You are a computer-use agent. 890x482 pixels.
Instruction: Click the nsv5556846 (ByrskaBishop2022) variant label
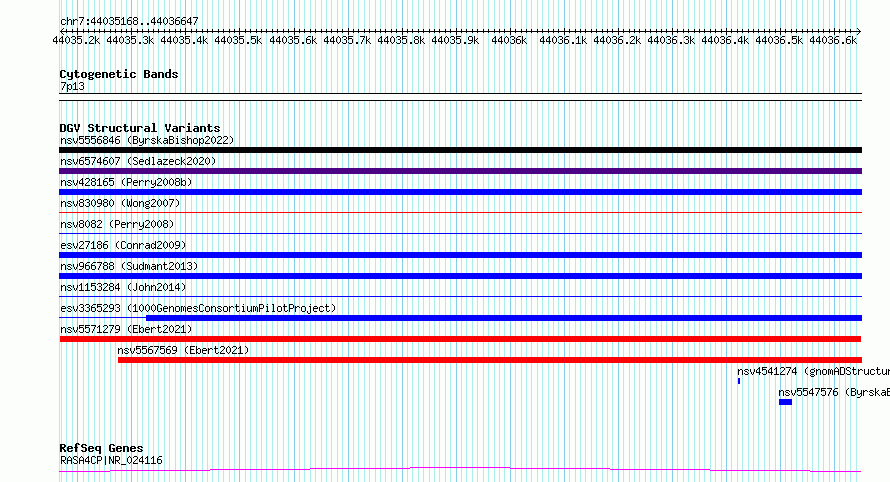pyautogui.click(x=147, y=140)
